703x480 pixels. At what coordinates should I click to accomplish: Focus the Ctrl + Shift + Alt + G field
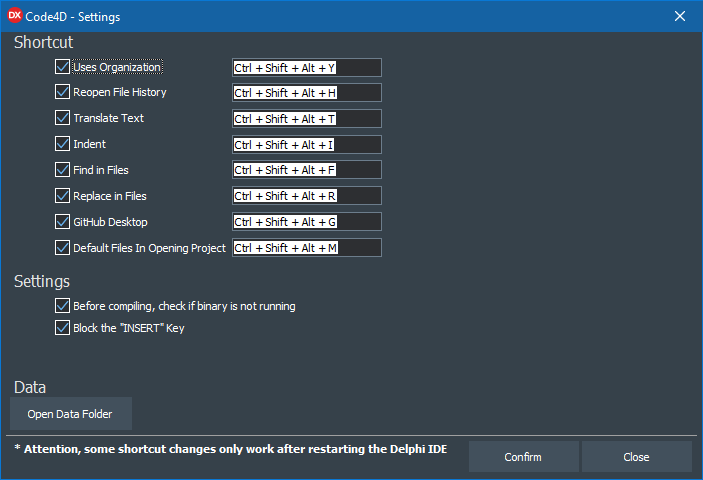[307, 222]
